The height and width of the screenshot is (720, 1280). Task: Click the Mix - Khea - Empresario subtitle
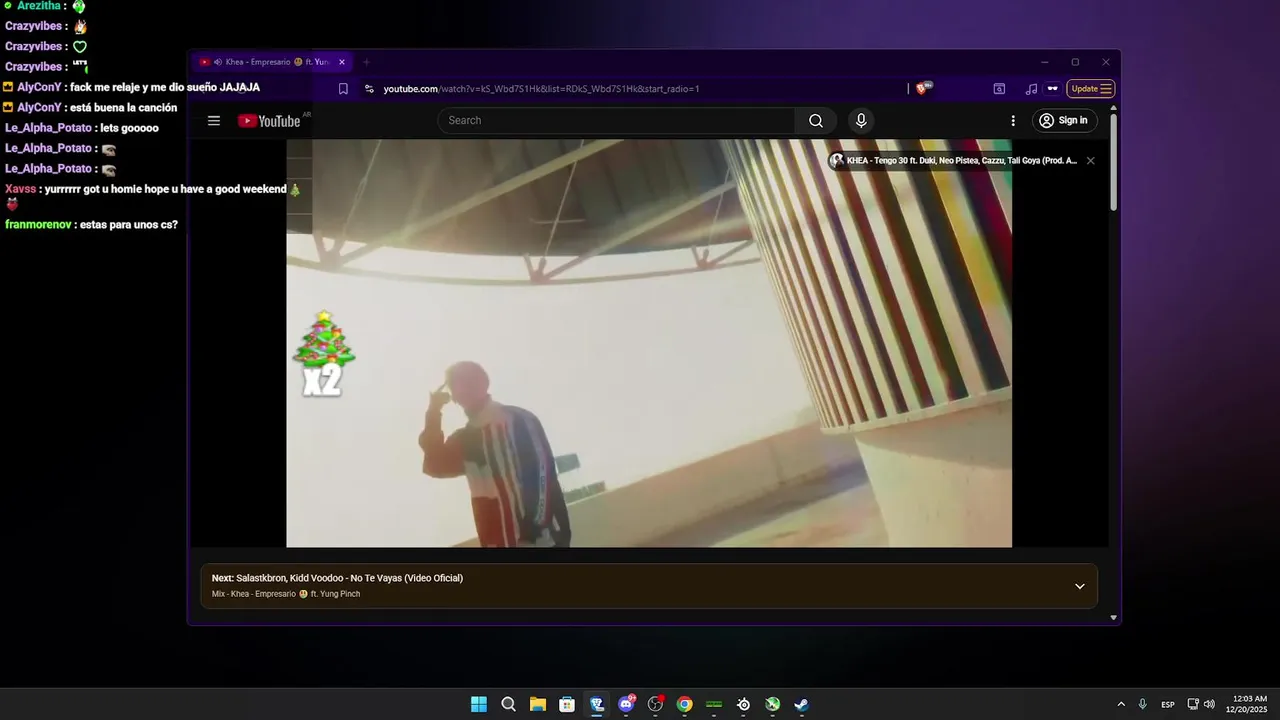point(286,594)
